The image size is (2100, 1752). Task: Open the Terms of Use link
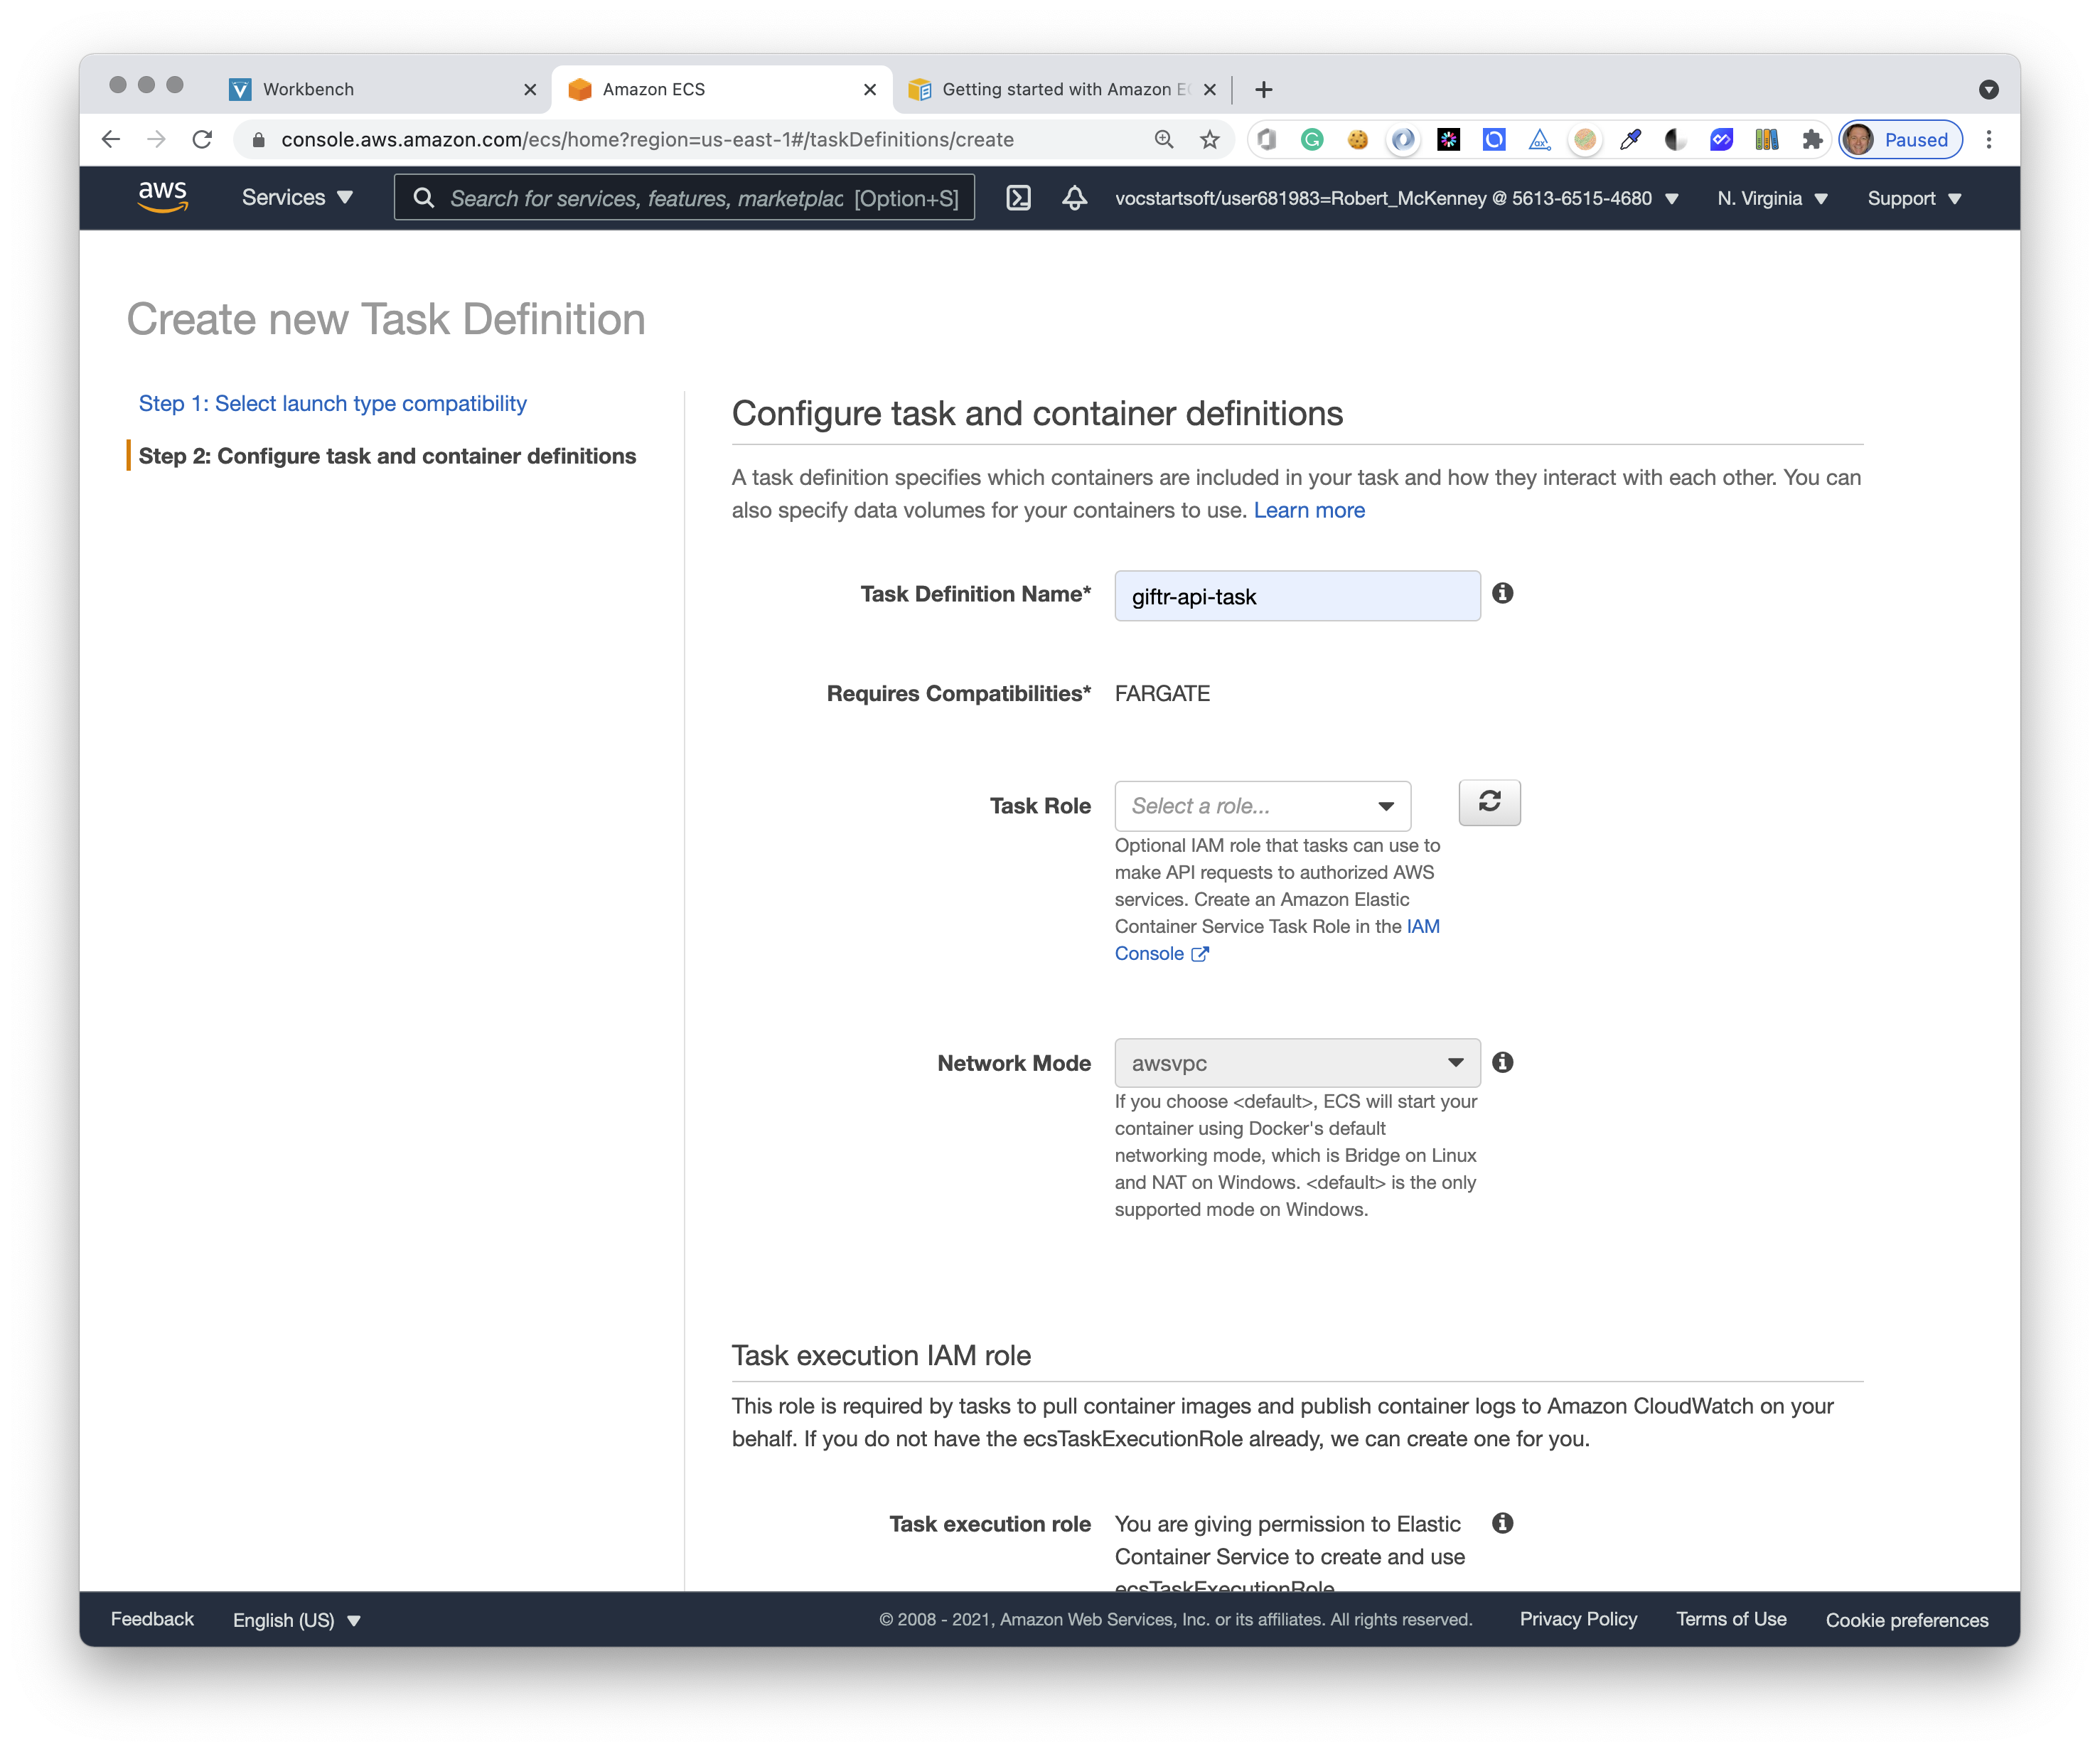[1731, 1619]
